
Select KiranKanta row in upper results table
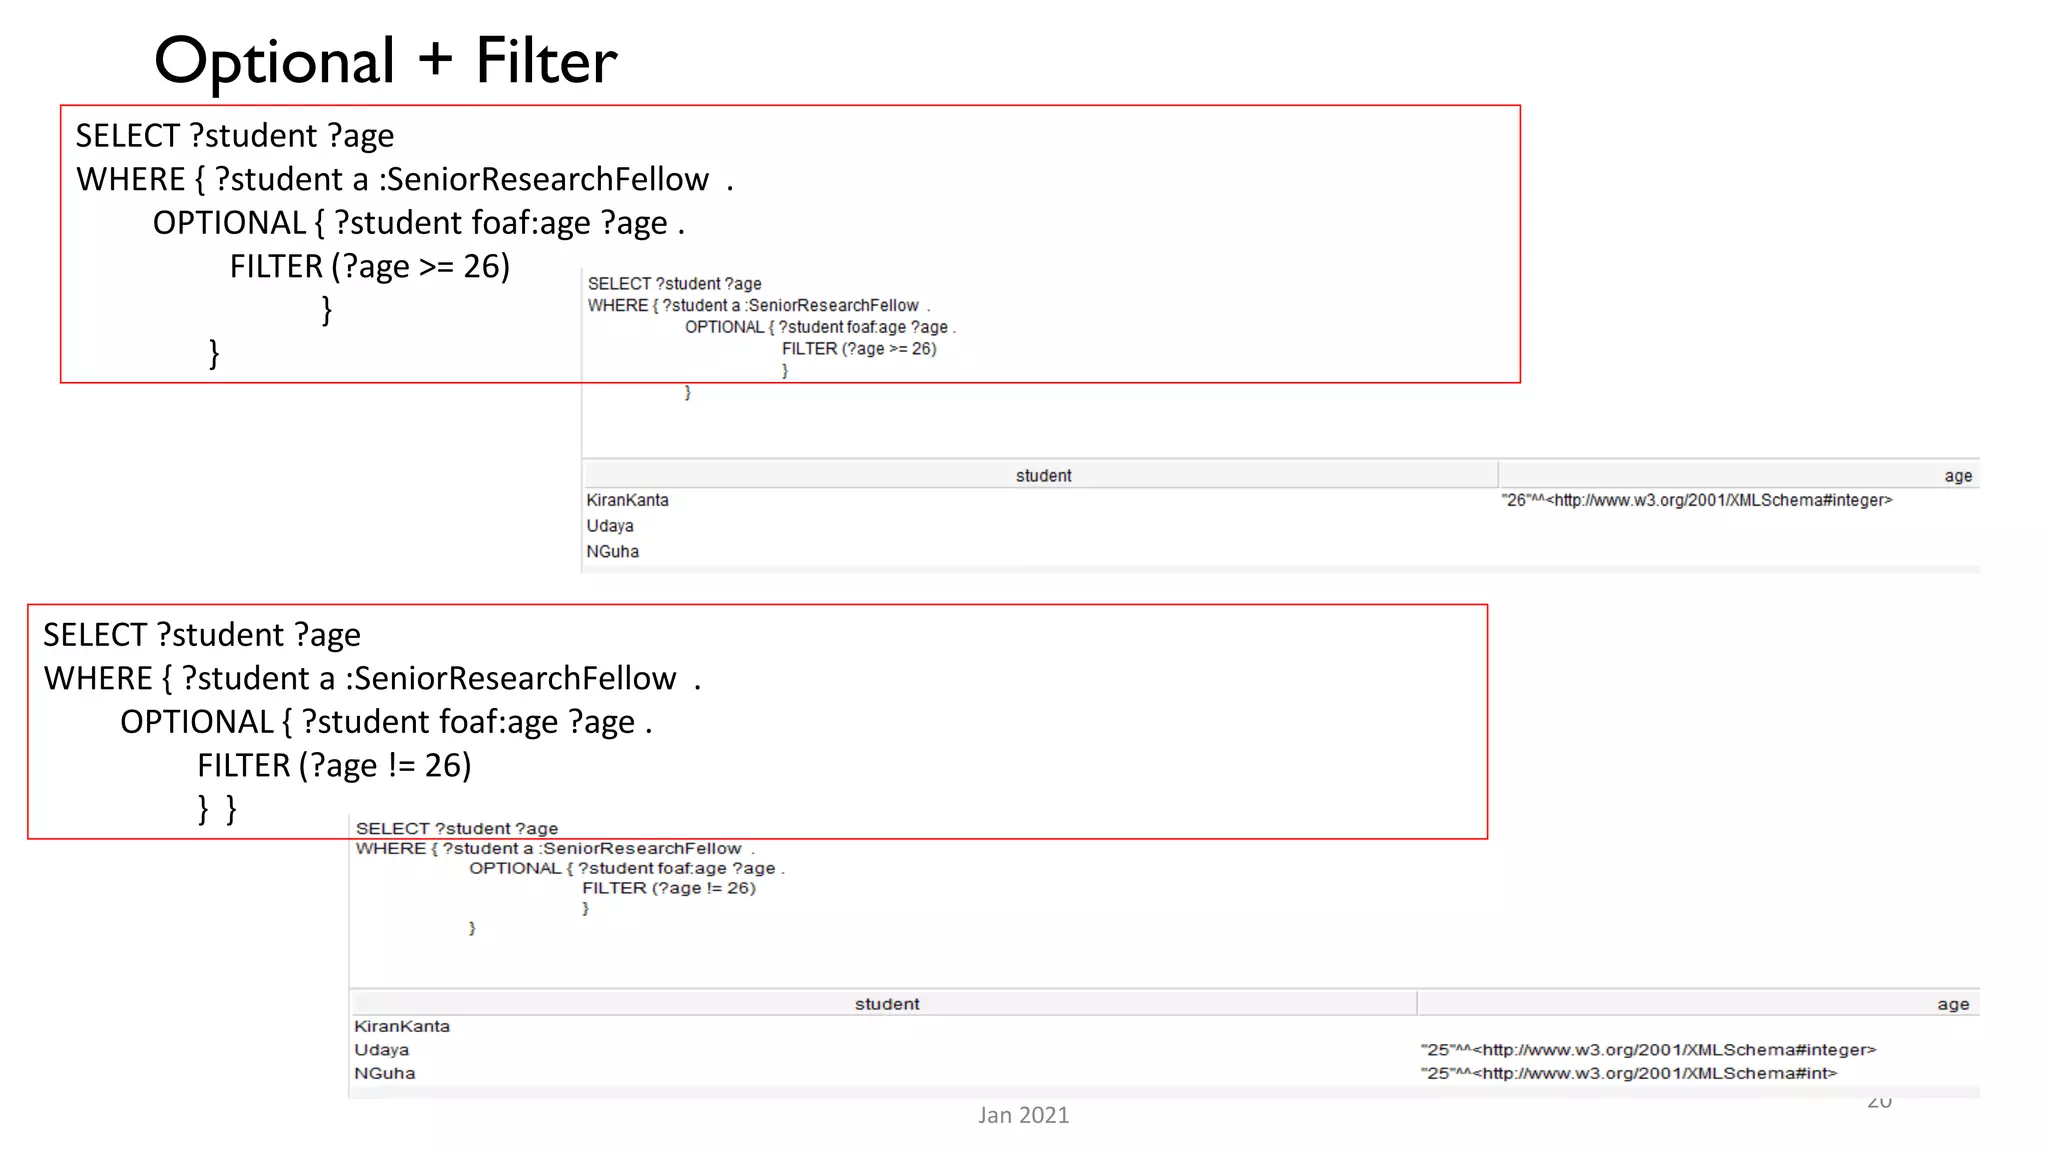[x=1281, y=500]
